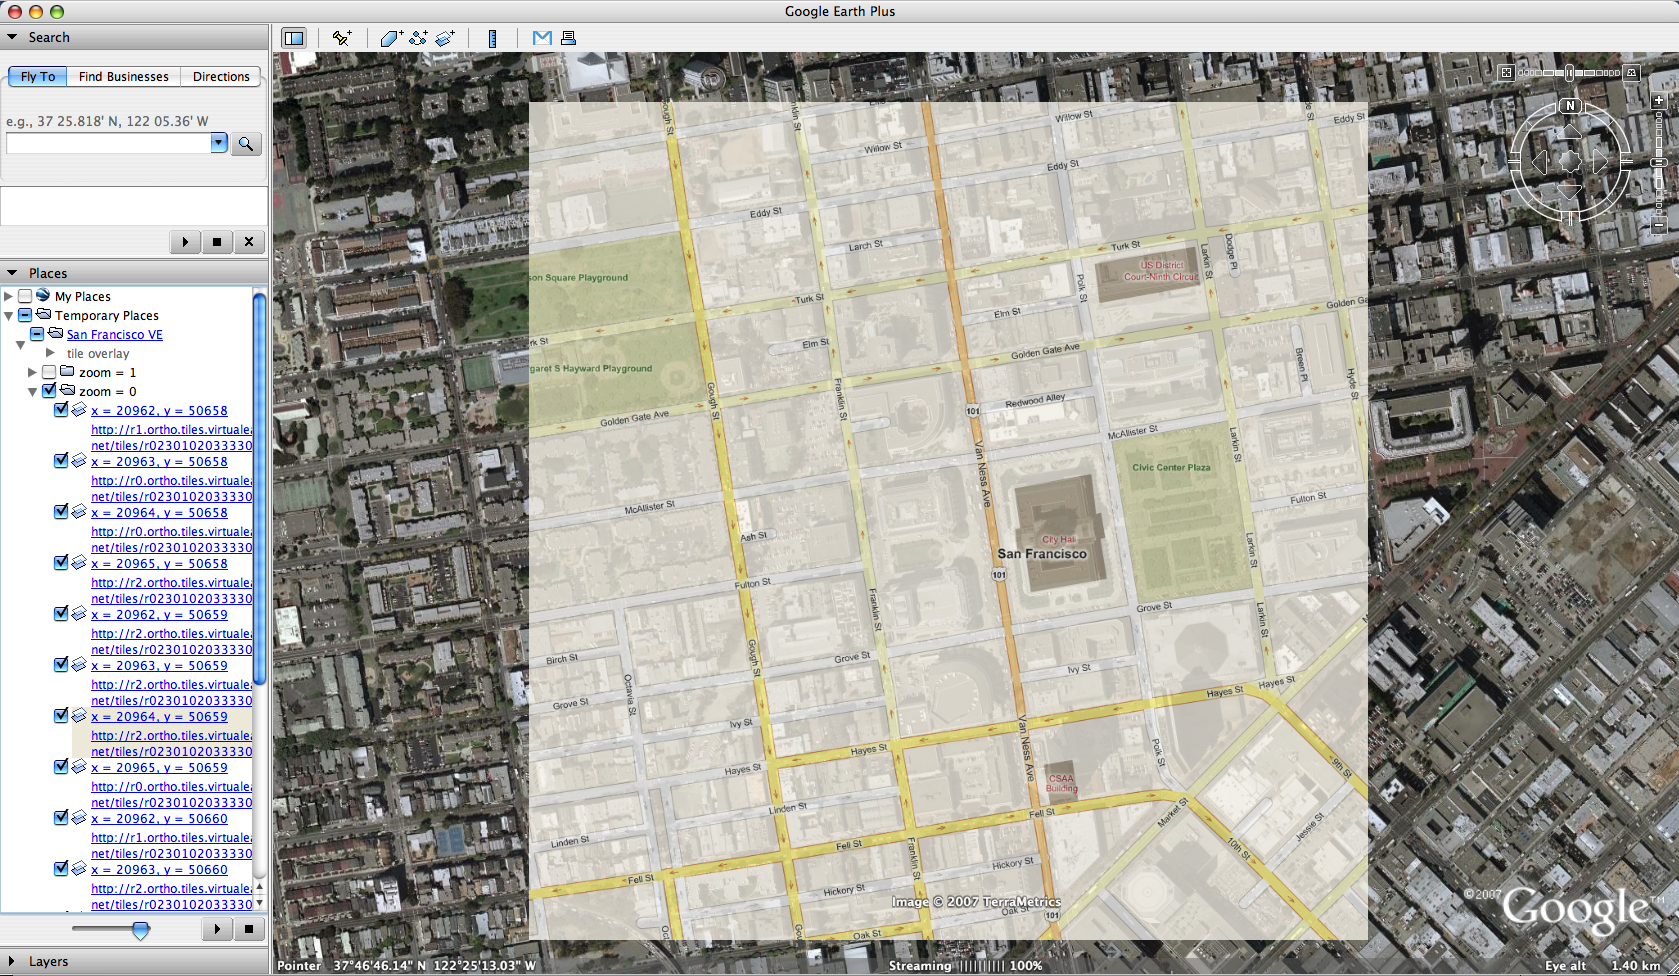Stop the search results tour
Image resolution: width=1679 pixels, height=976 pixels.
click(x=217, y=241)
